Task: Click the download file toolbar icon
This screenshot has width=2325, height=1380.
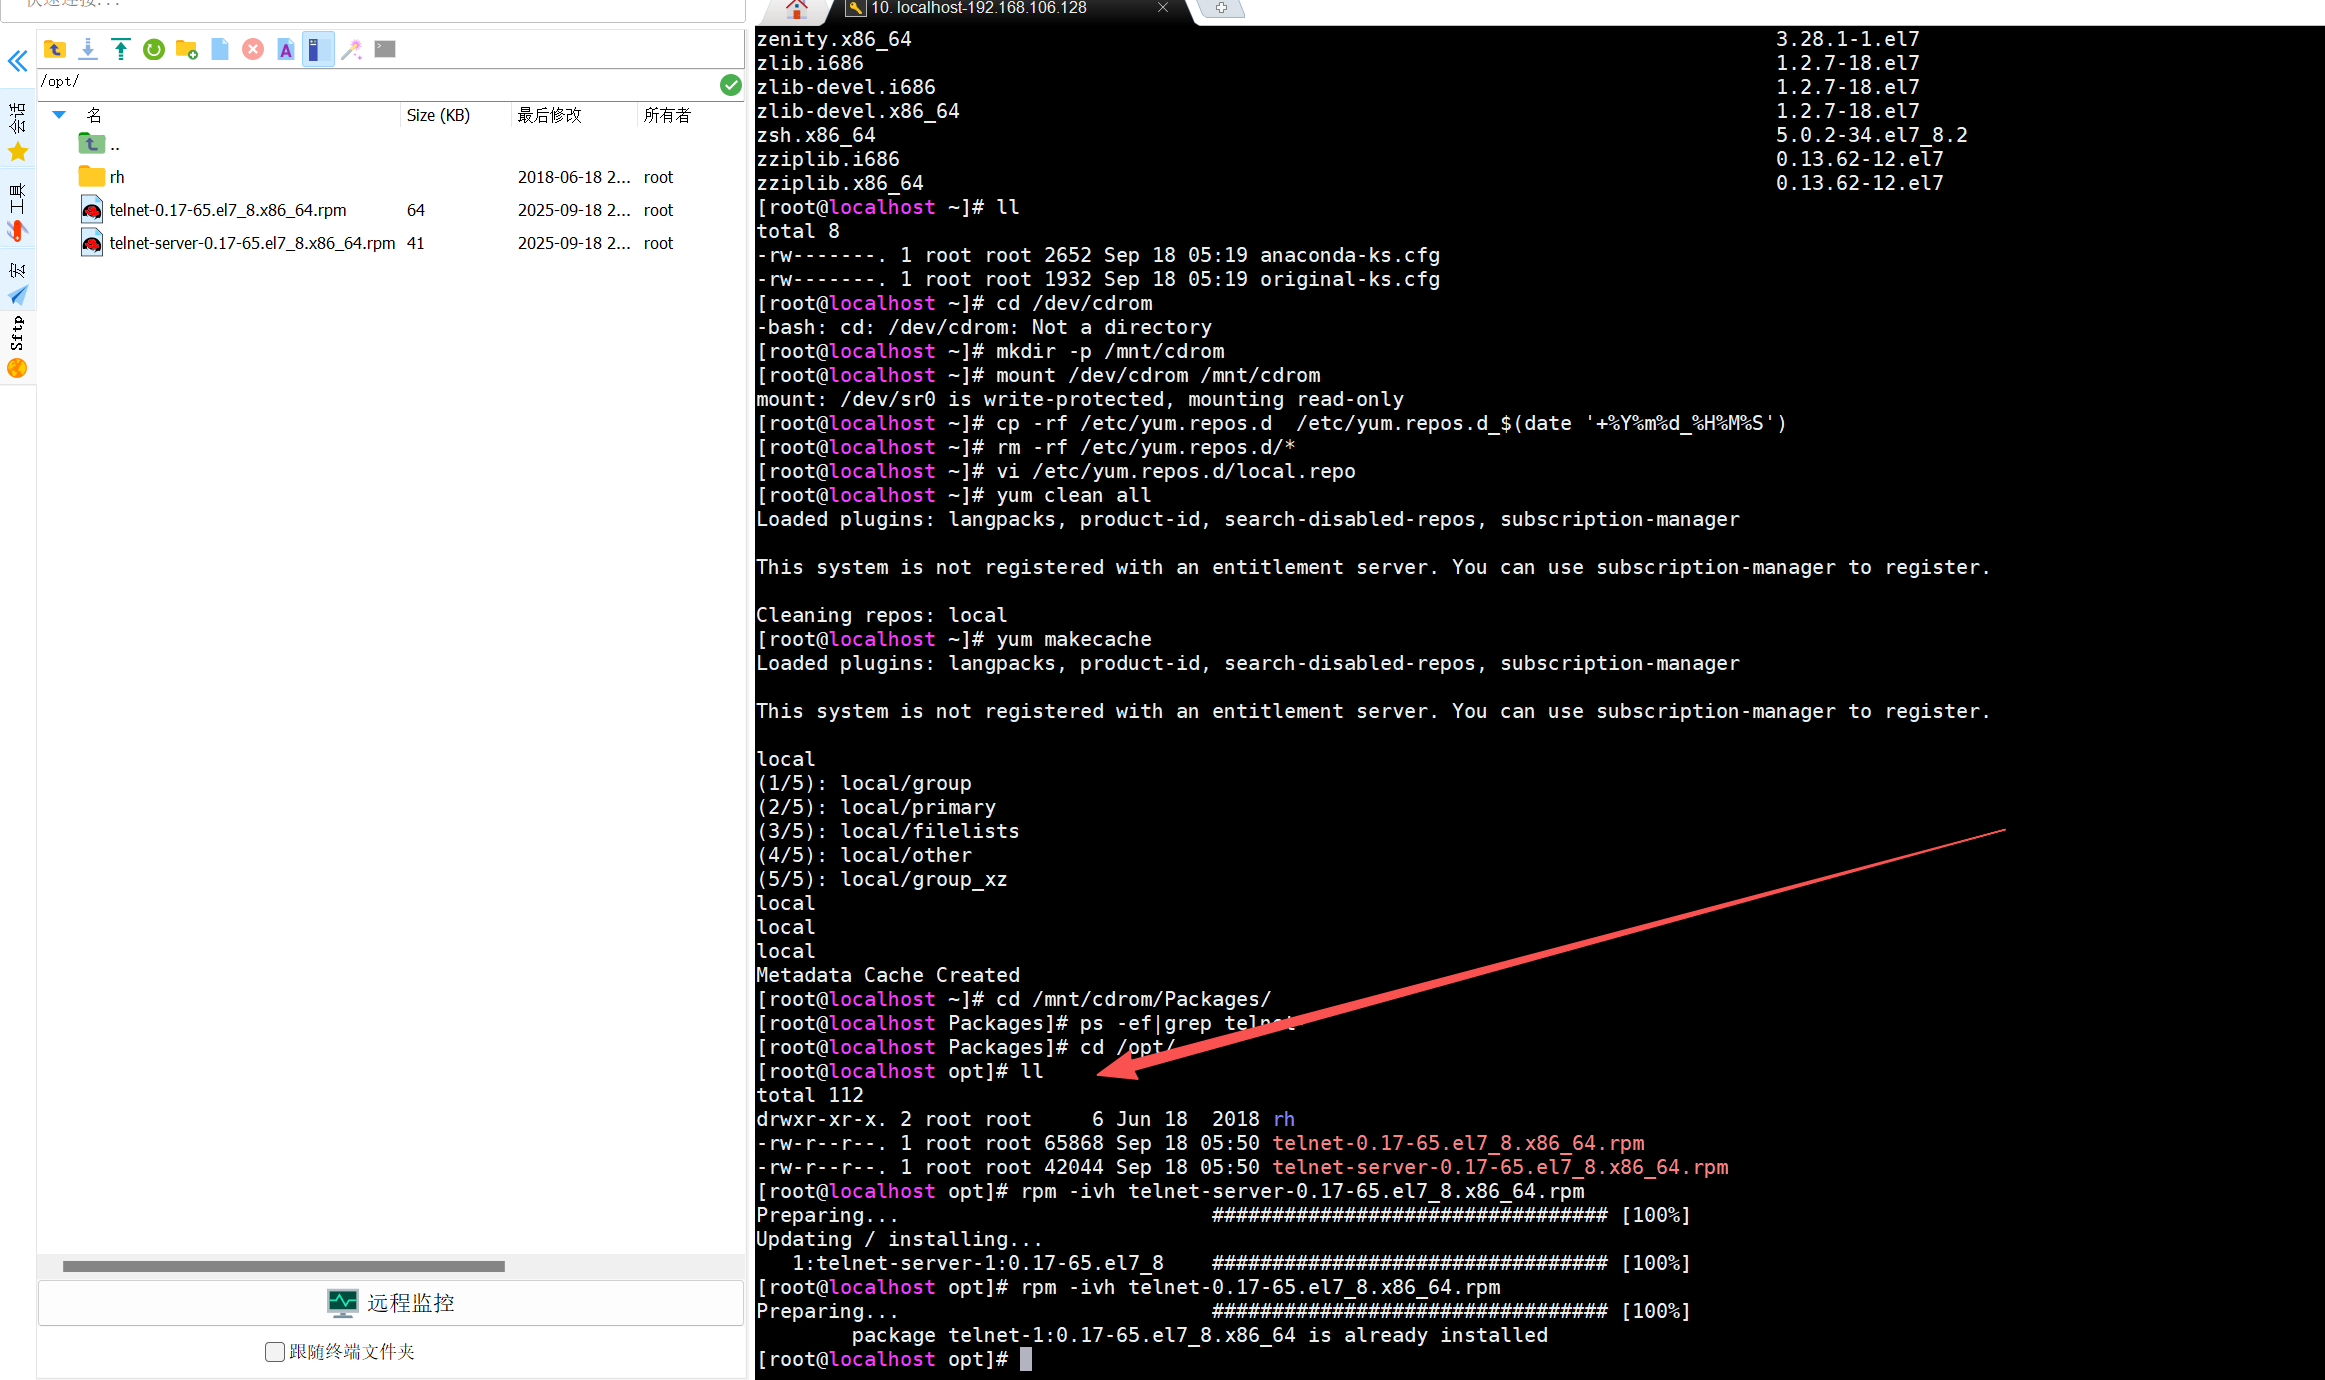Action: (88, 49)
